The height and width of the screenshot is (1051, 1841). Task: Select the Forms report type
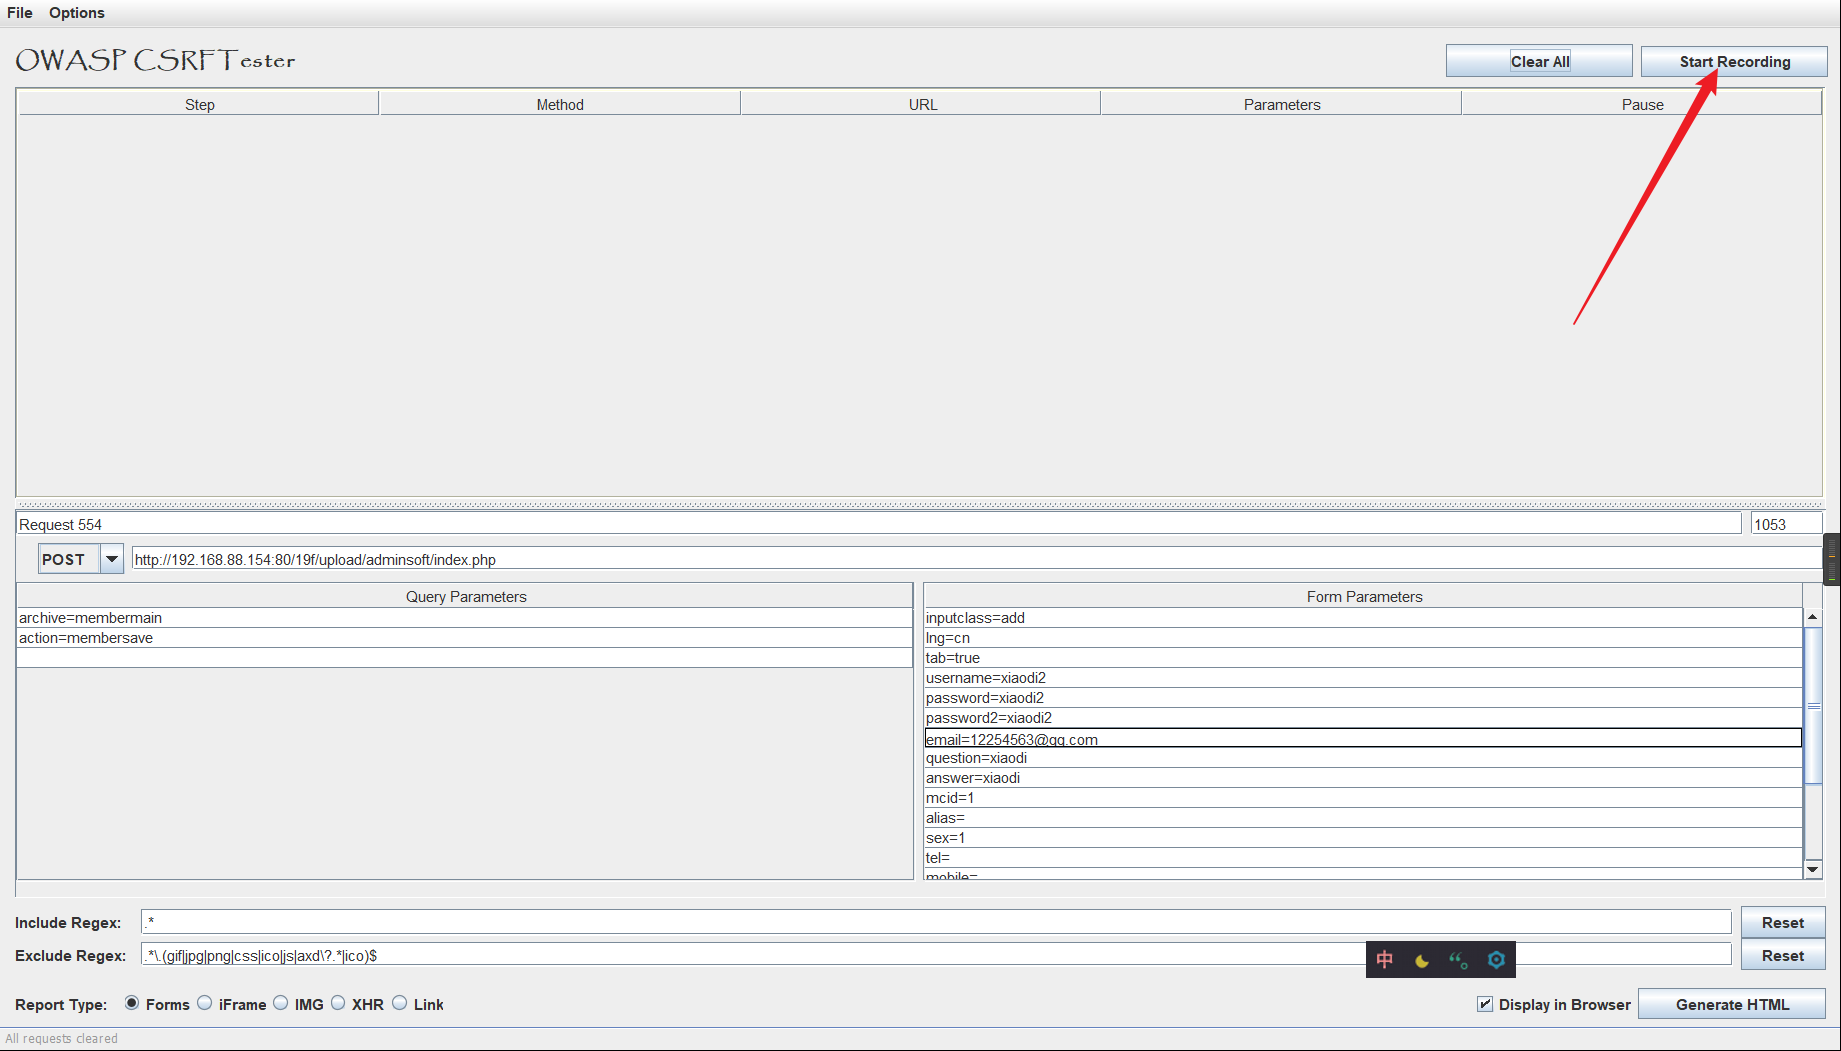(132, 1003)
